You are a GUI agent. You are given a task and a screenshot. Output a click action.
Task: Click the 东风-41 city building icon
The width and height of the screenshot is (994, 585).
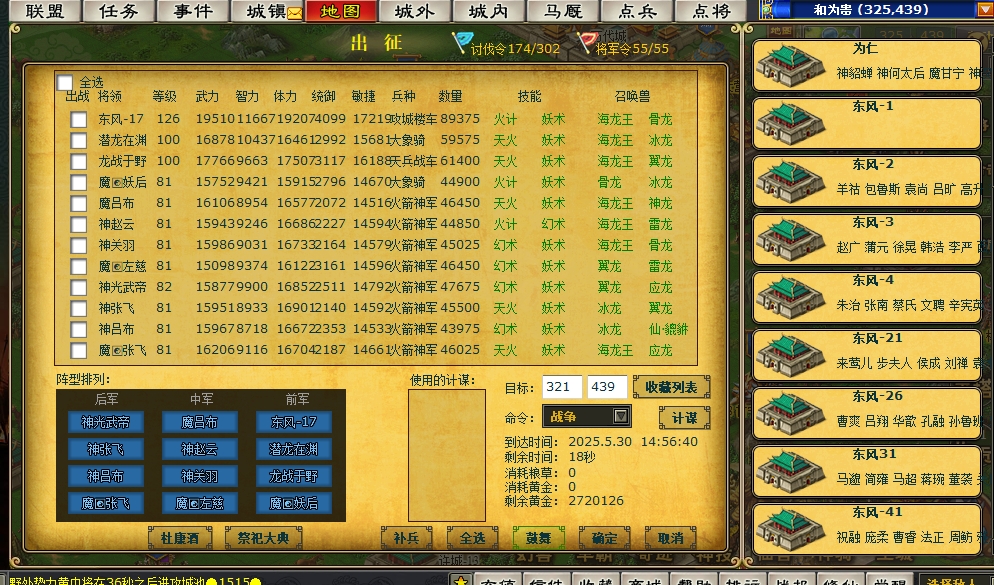coord(791,530)
